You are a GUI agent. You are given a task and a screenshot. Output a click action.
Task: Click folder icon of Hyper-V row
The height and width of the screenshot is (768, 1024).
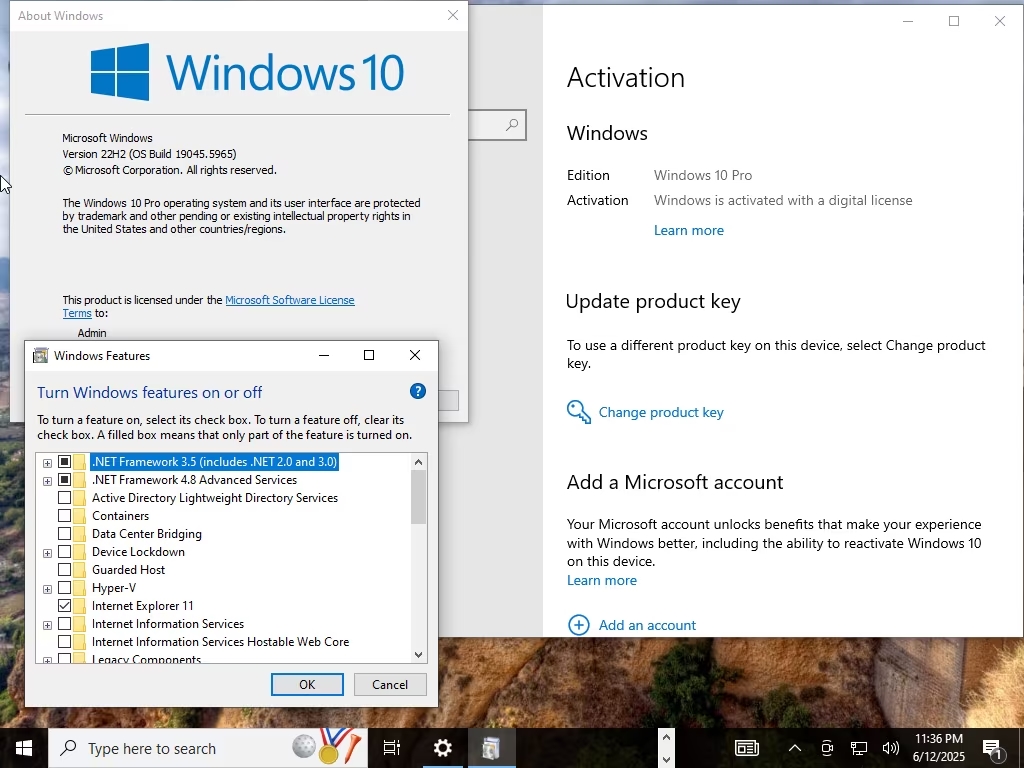click(x=80, y=588)
